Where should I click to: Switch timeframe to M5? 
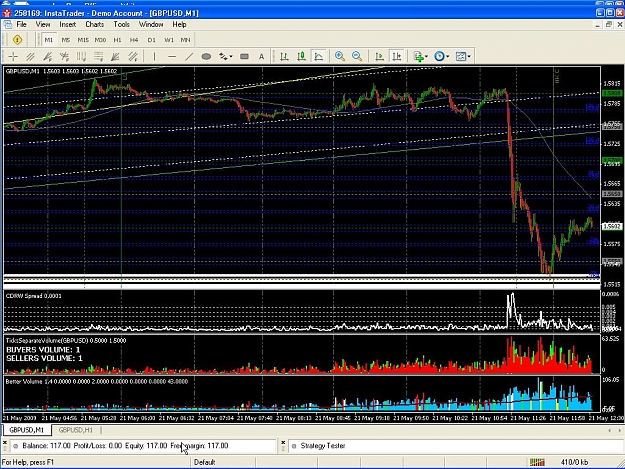click(x=66, y=40)
